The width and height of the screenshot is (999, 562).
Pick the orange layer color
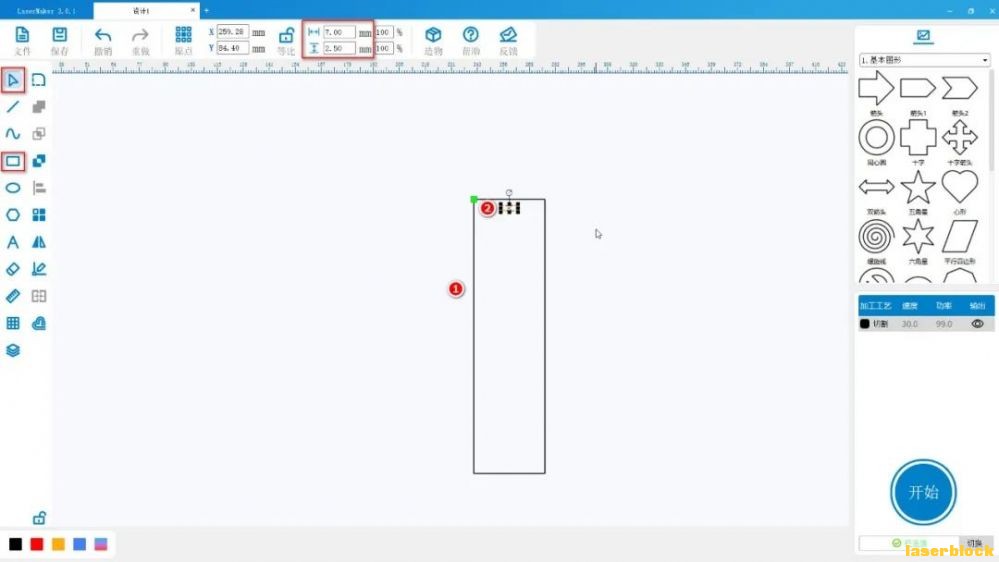pyautogui.click(x=58, y=544)
